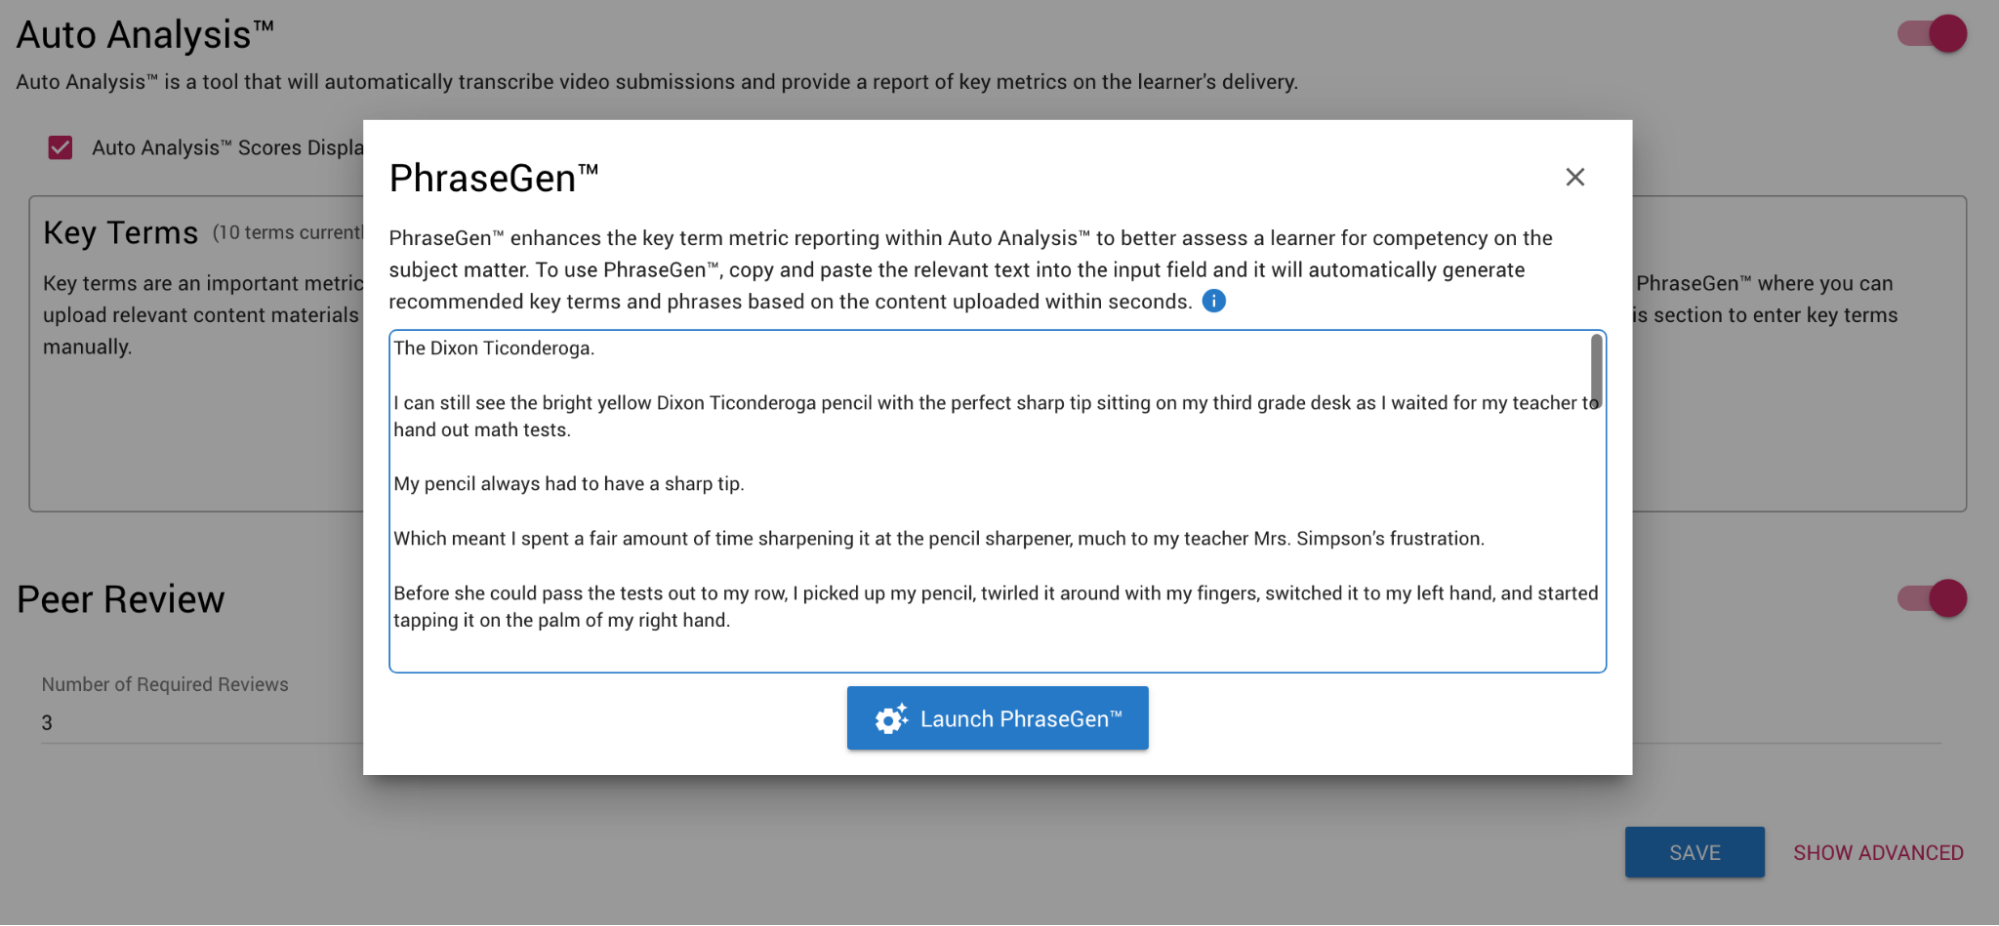
Task: Click the "My pencil always had" sentence
Action: coord(568,484)
